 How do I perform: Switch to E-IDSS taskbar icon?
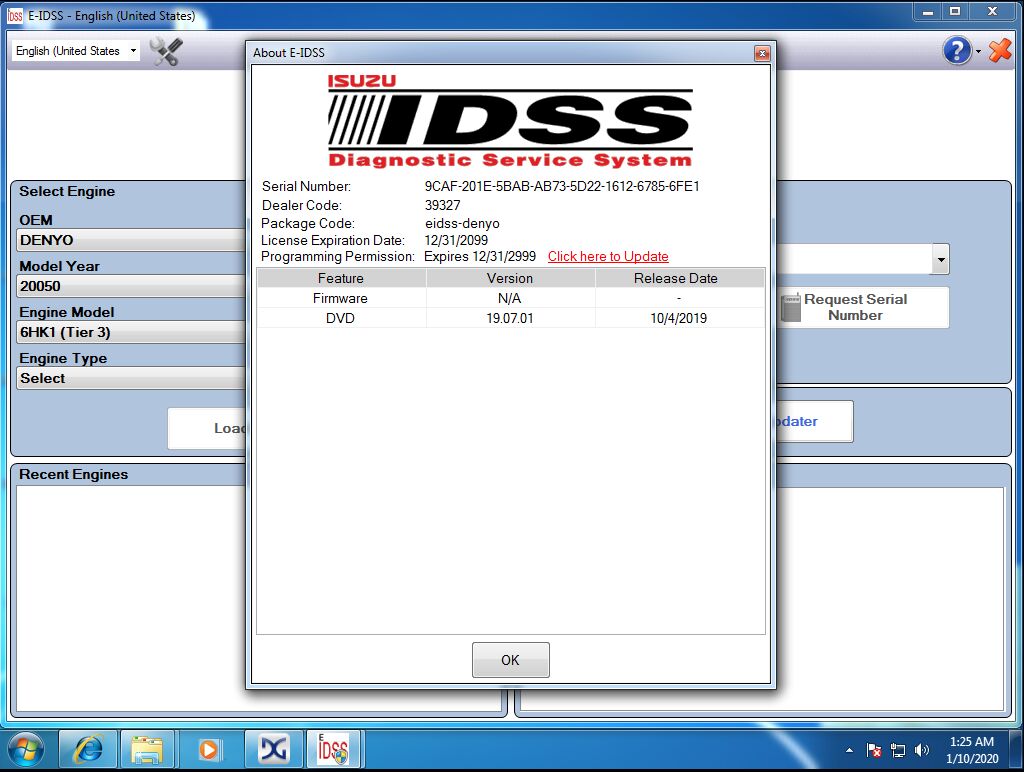[x=334, y=749]
